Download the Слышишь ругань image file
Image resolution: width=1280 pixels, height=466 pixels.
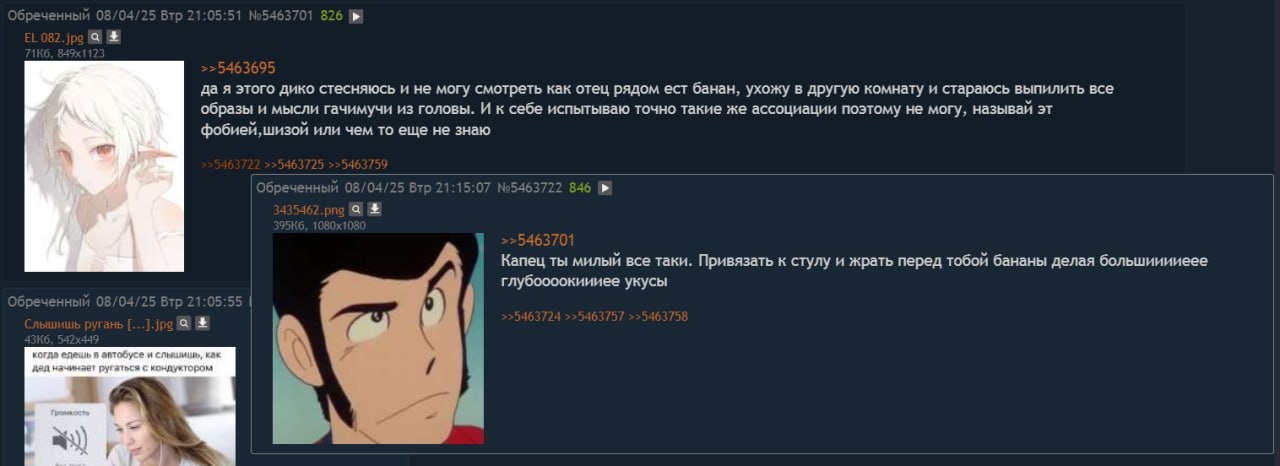pyautogui.click(x=202, y=324)
